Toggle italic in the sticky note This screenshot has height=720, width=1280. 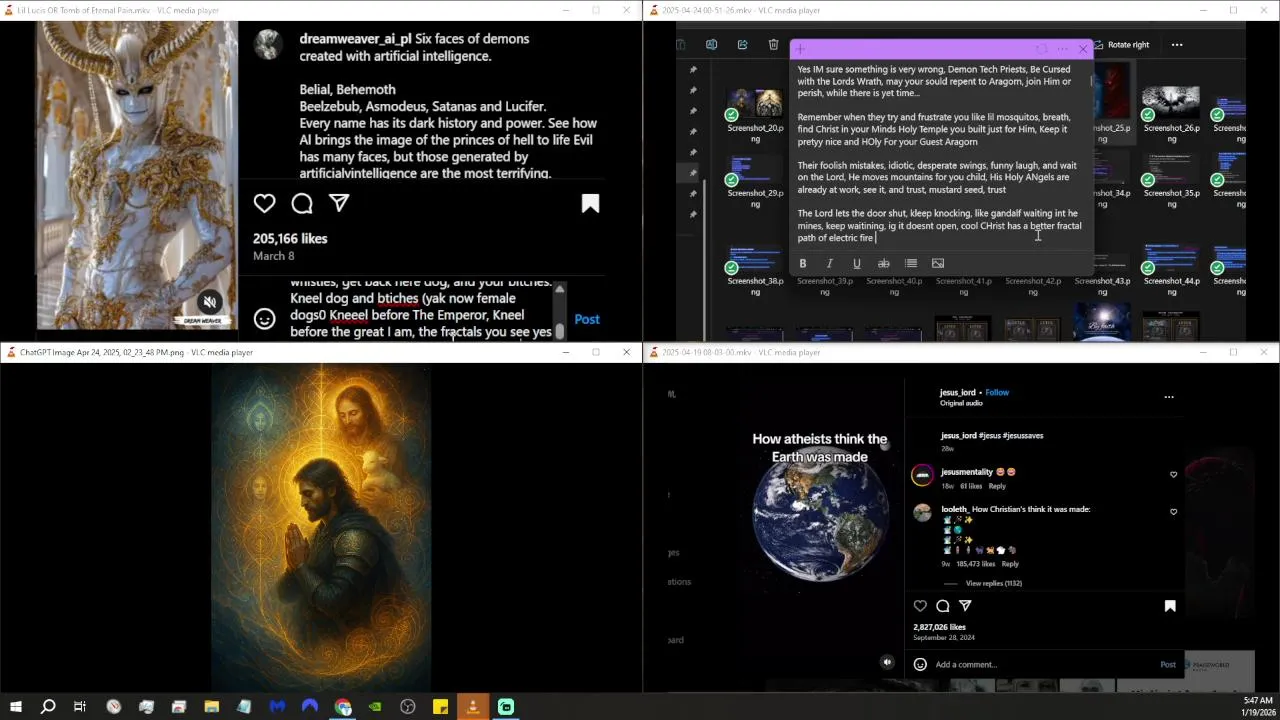pyautogui.click(x=829, y=263)
